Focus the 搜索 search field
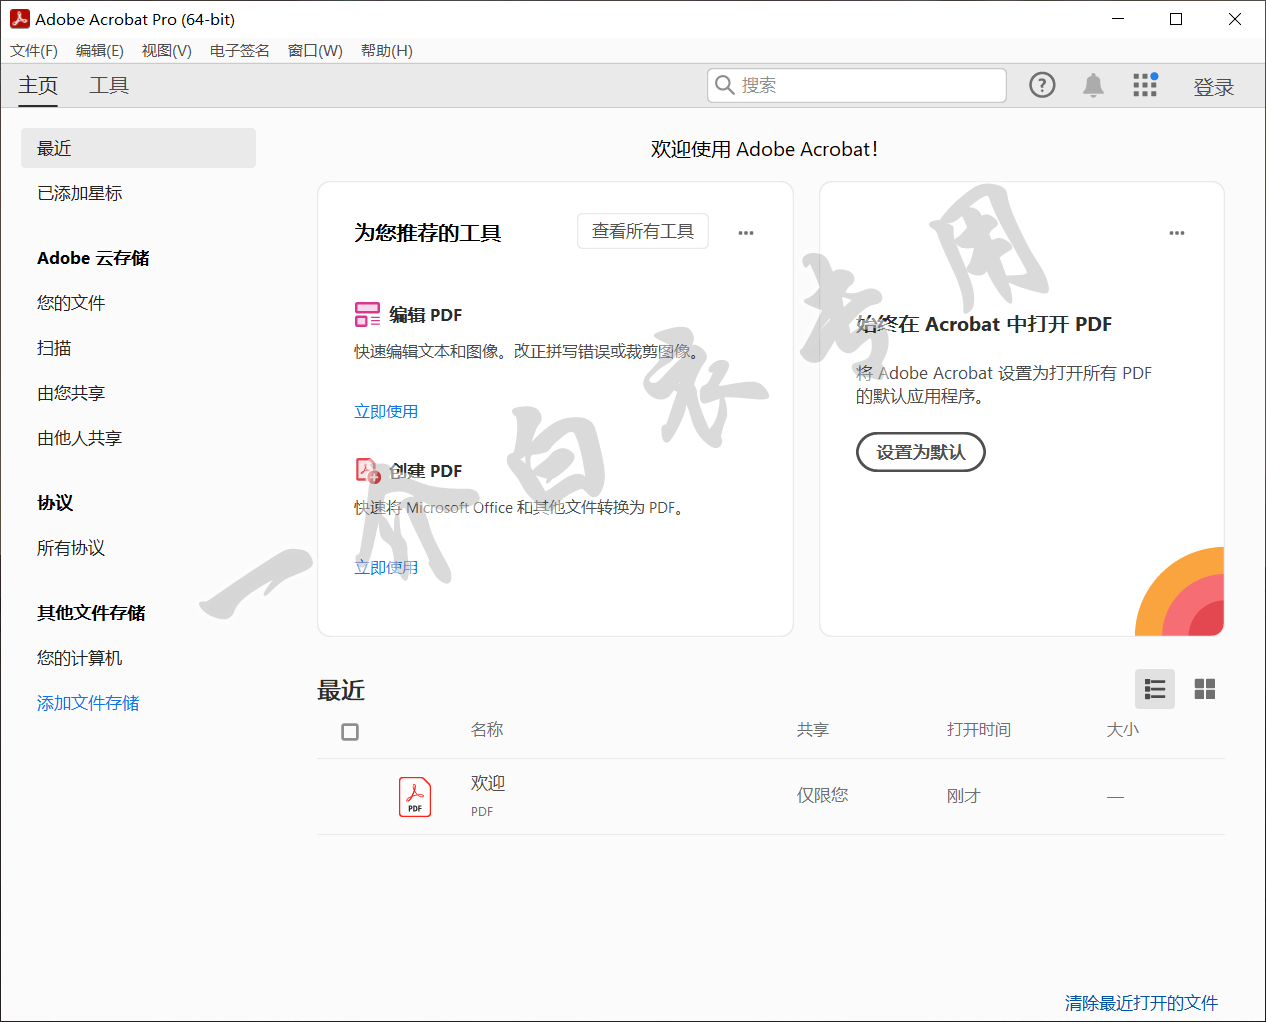Image resolution: width=1266 pixels, height=1022 pixels. click(857, 85)
